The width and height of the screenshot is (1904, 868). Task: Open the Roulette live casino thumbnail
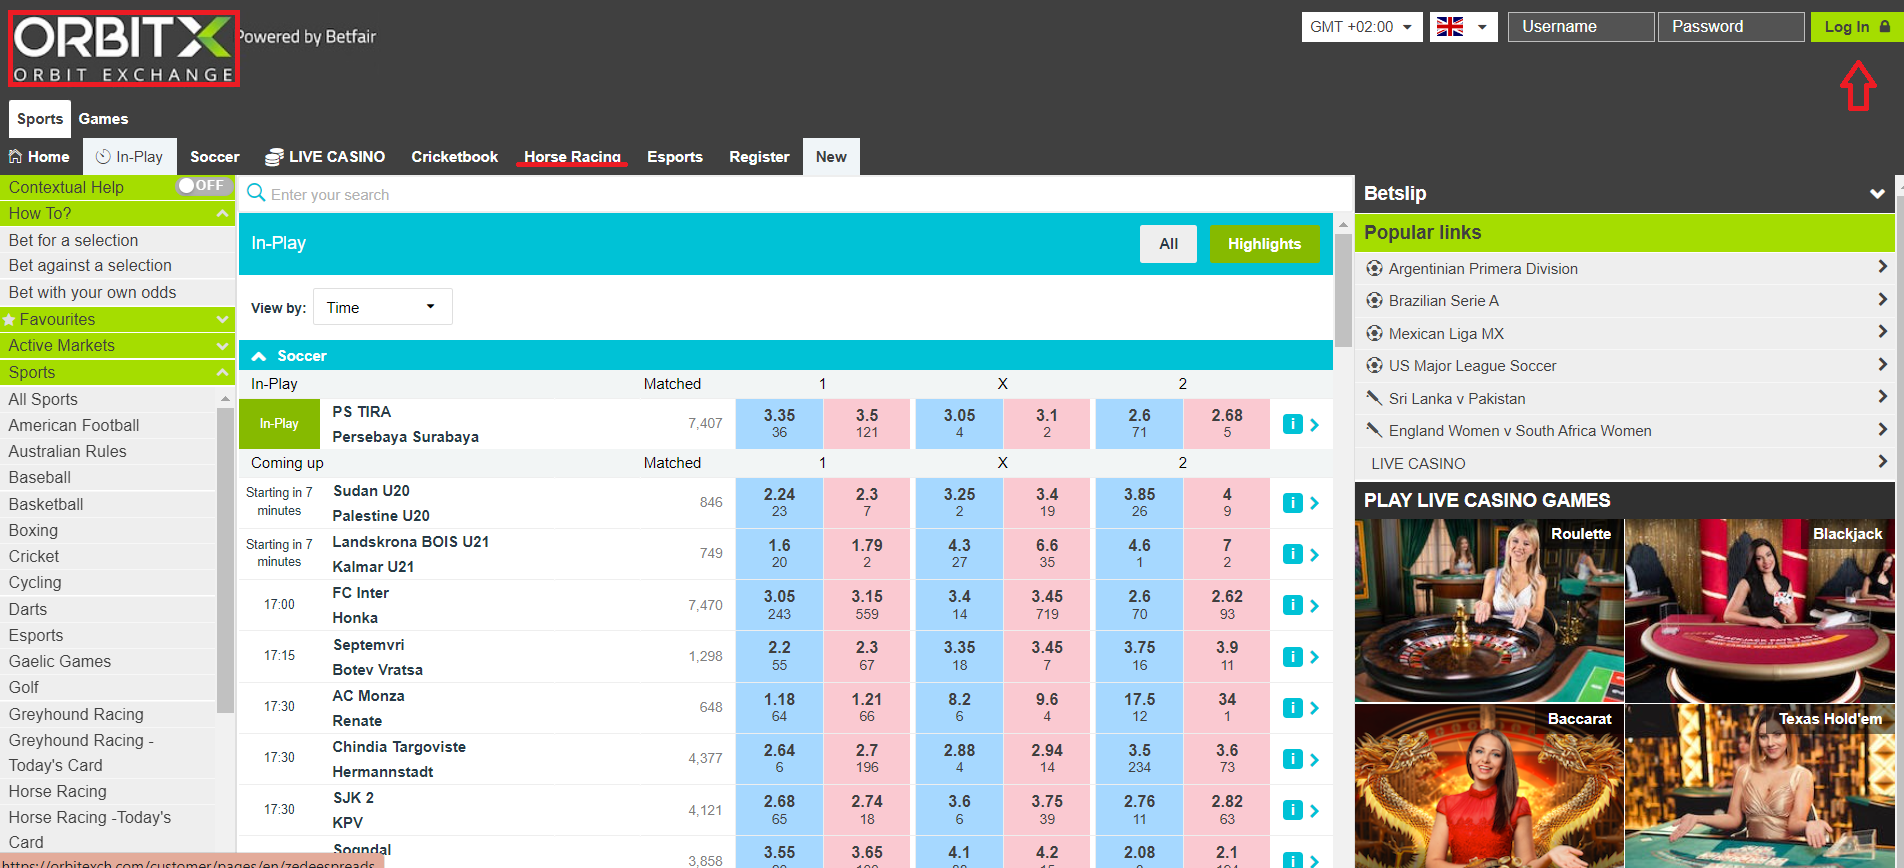(1489, 610)
